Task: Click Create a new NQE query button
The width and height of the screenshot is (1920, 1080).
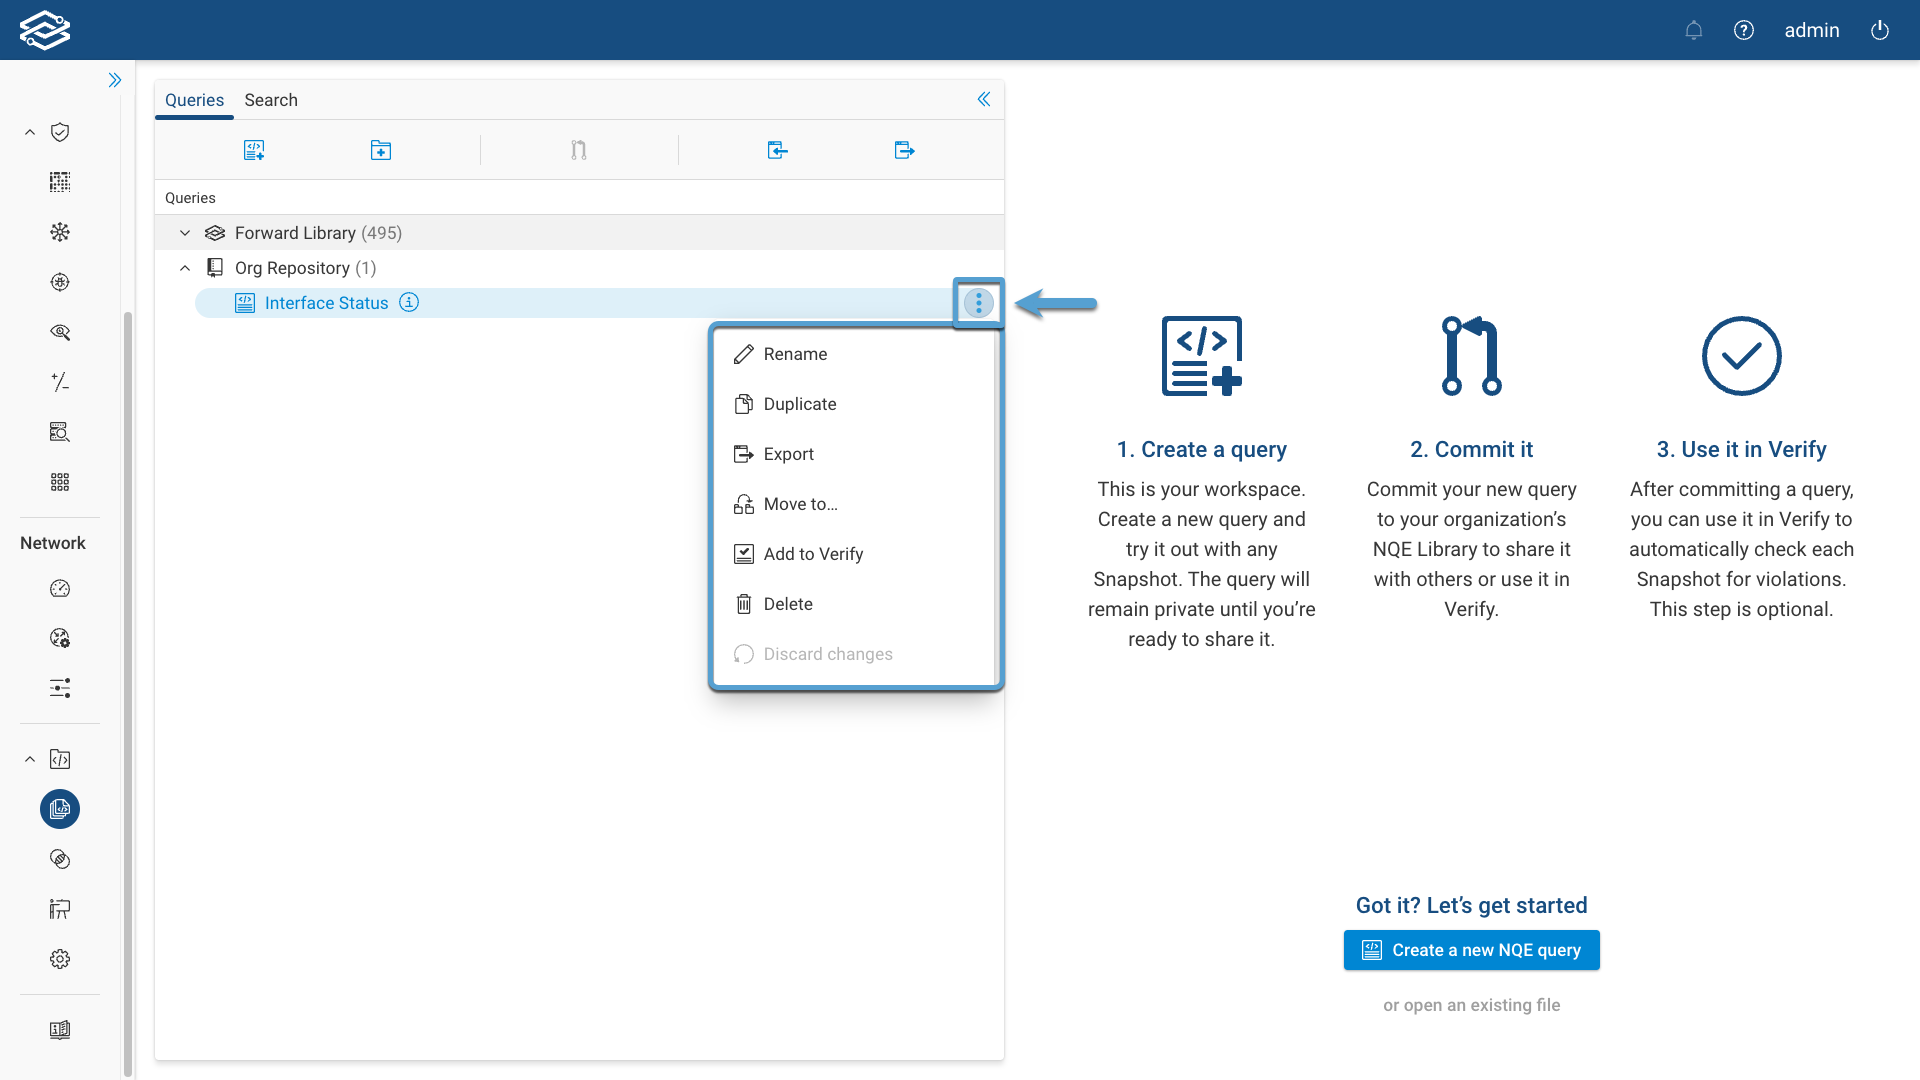Action: click(1471, 950)
